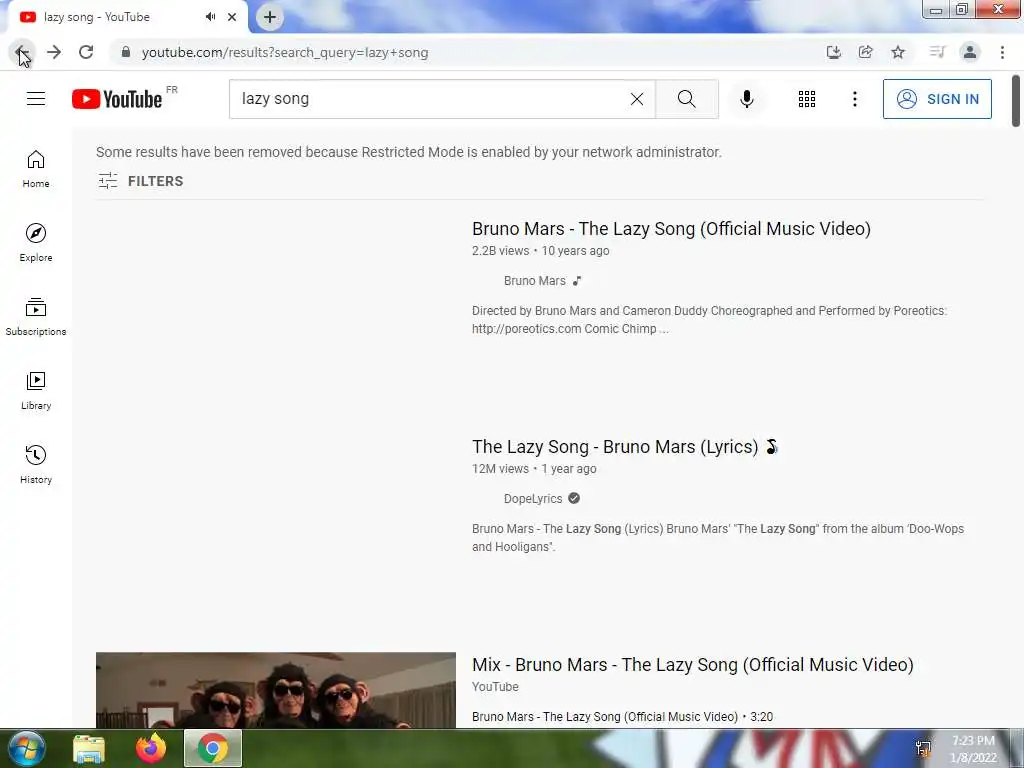Image resolution: width=1024 pixels, height=768 pixels.
Task: Click '2.2B views' text
Action: (x=500, y=251)
